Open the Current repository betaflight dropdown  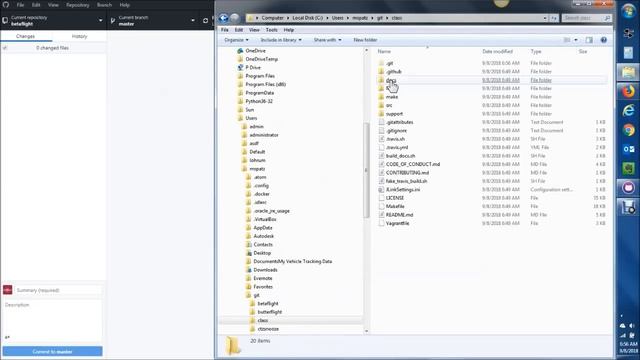click(x=53, y=20)
